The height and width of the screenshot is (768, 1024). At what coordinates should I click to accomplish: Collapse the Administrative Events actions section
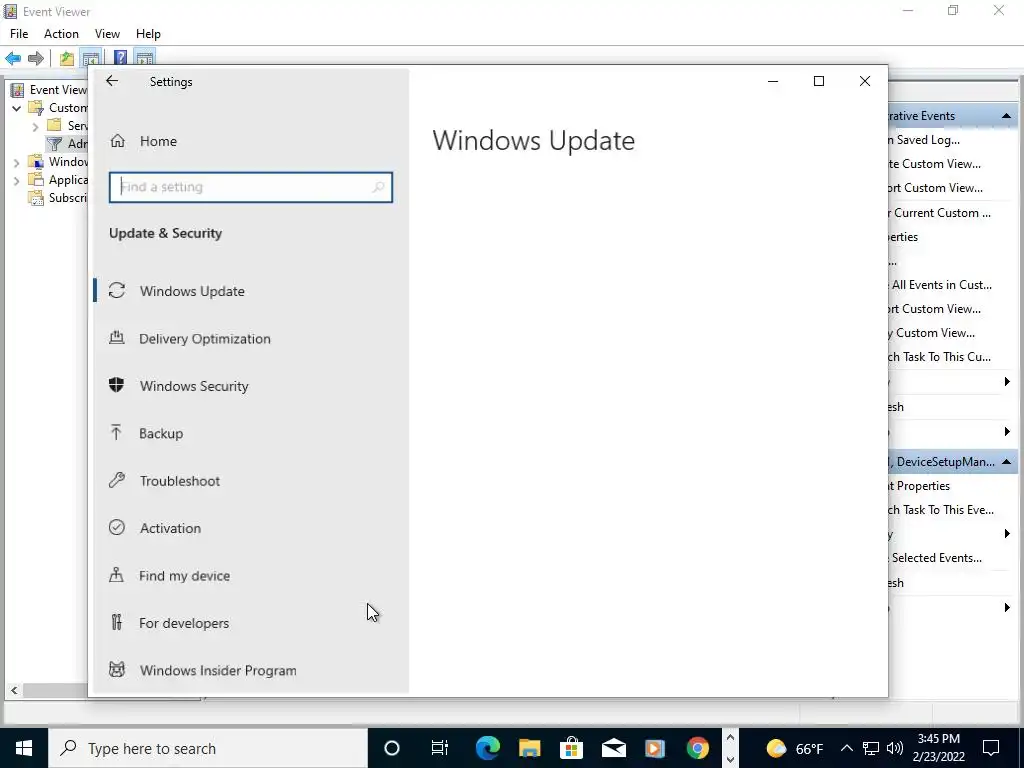1006,116
